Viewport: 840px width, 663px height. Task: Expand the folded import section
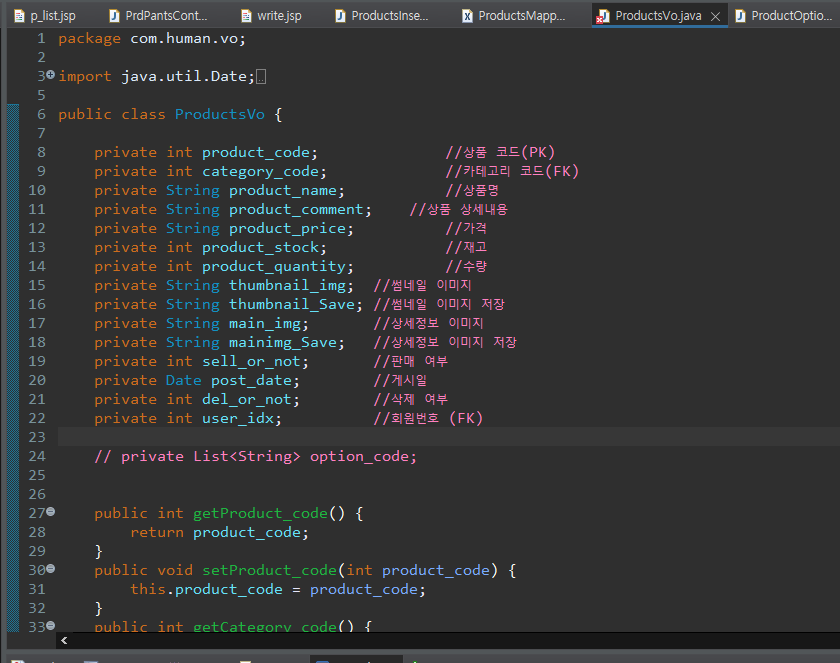50,75
